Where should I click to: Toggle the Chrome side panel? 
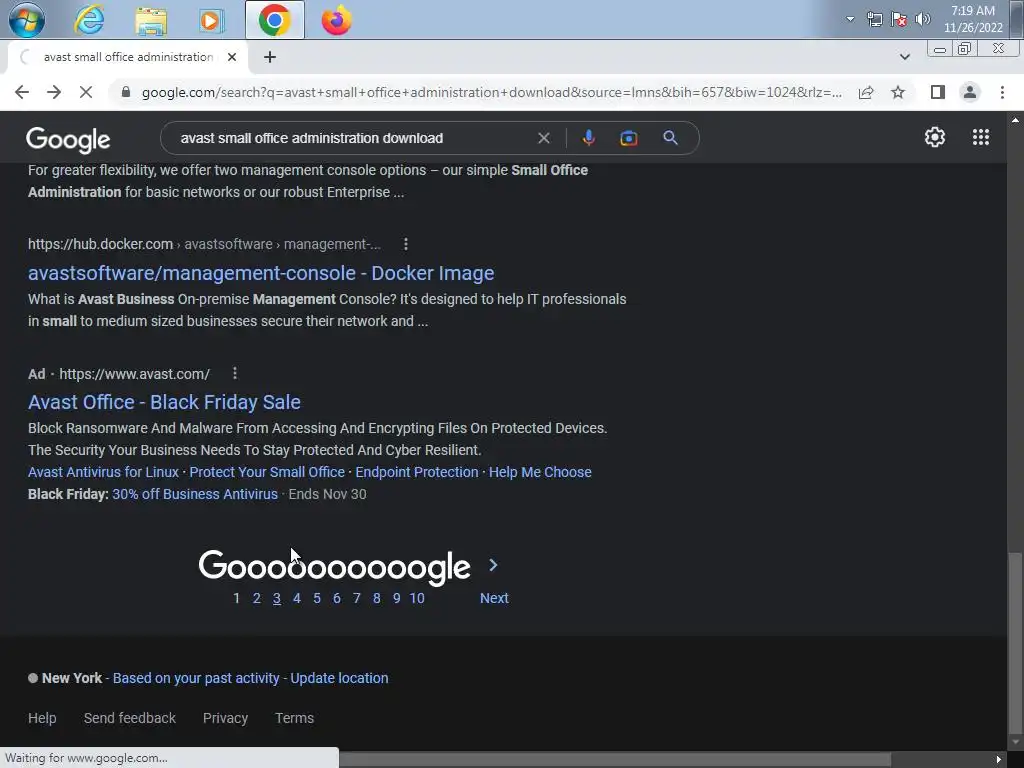click(x=938, y=92)
